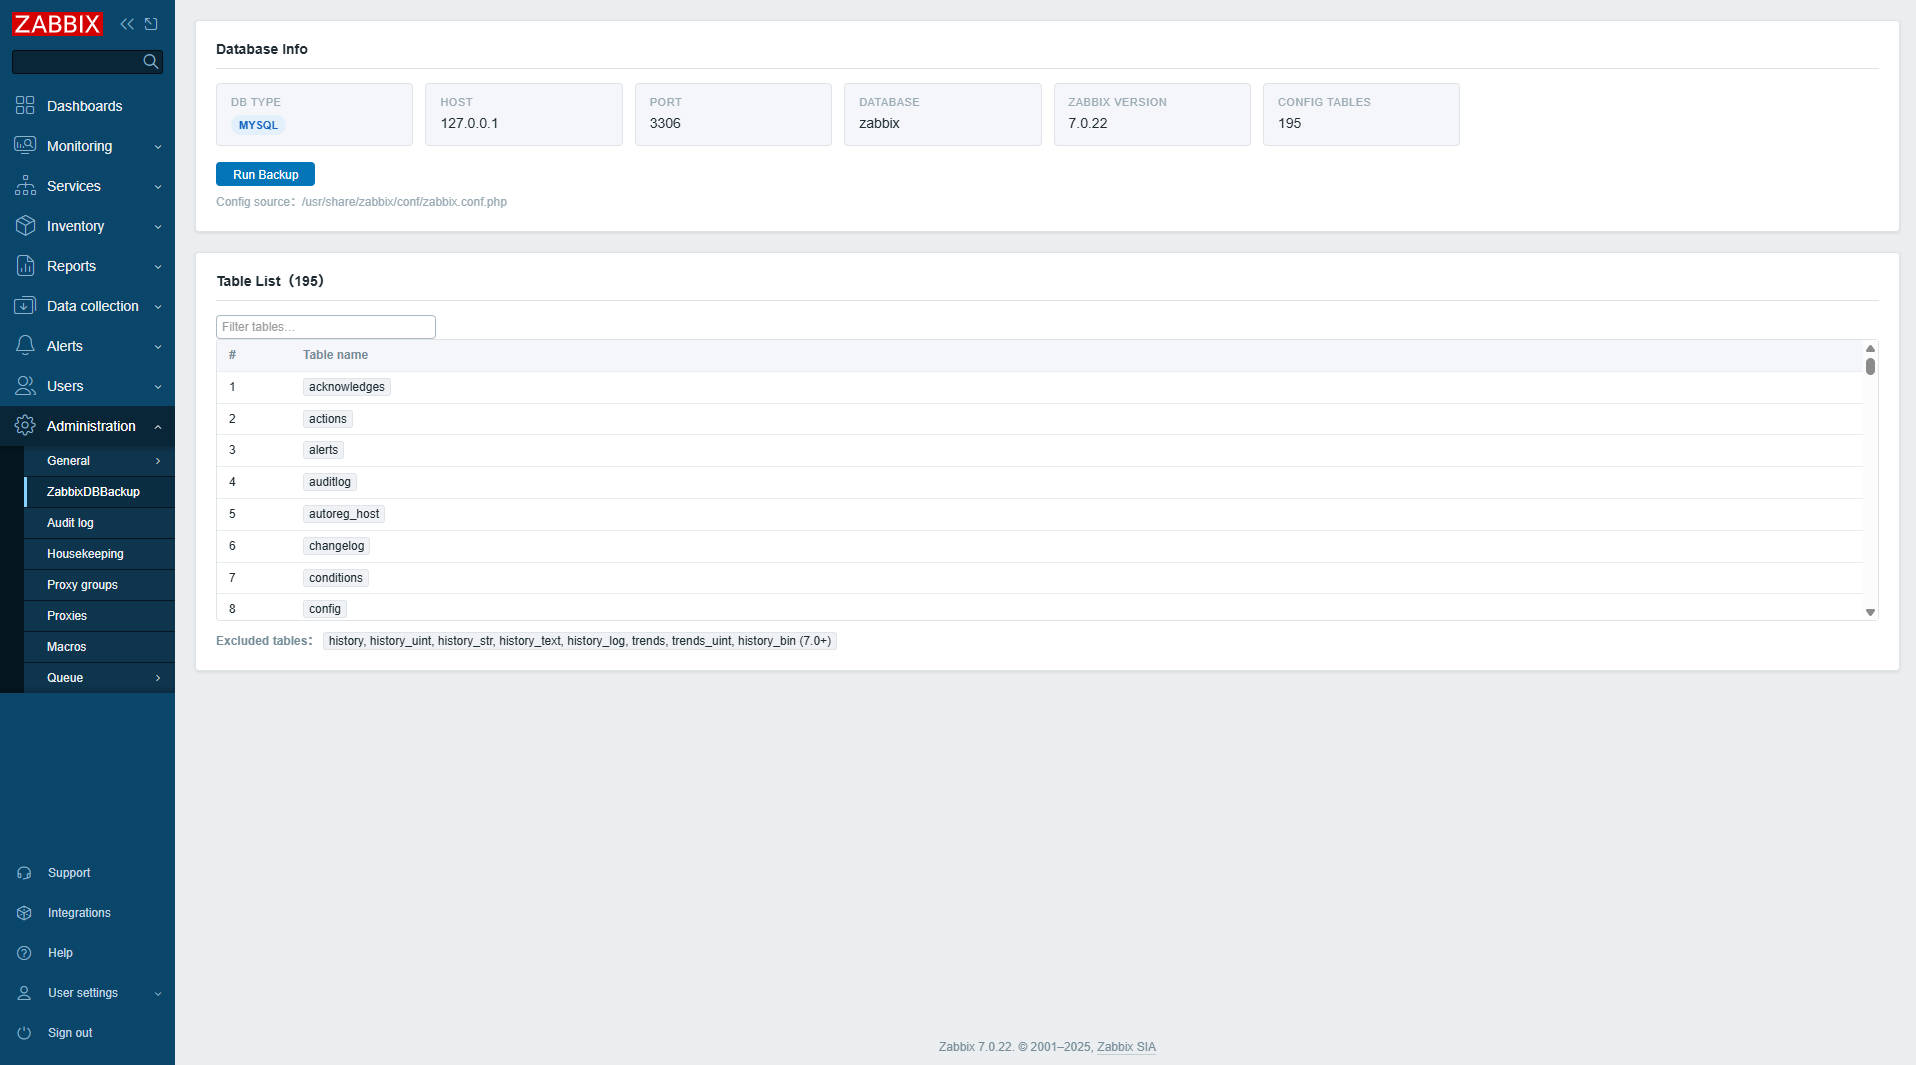Open the Dashboards menu item

[87, 105]
